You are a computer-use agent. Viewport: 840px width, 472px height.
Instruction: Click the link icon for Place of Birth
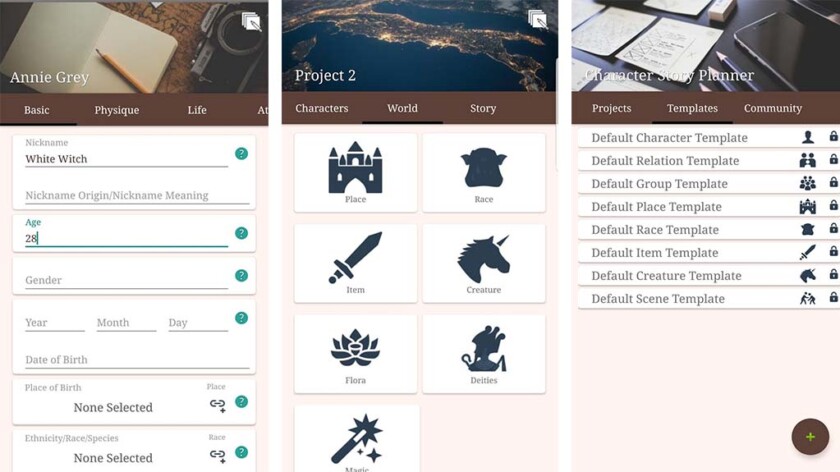[218, 404]
